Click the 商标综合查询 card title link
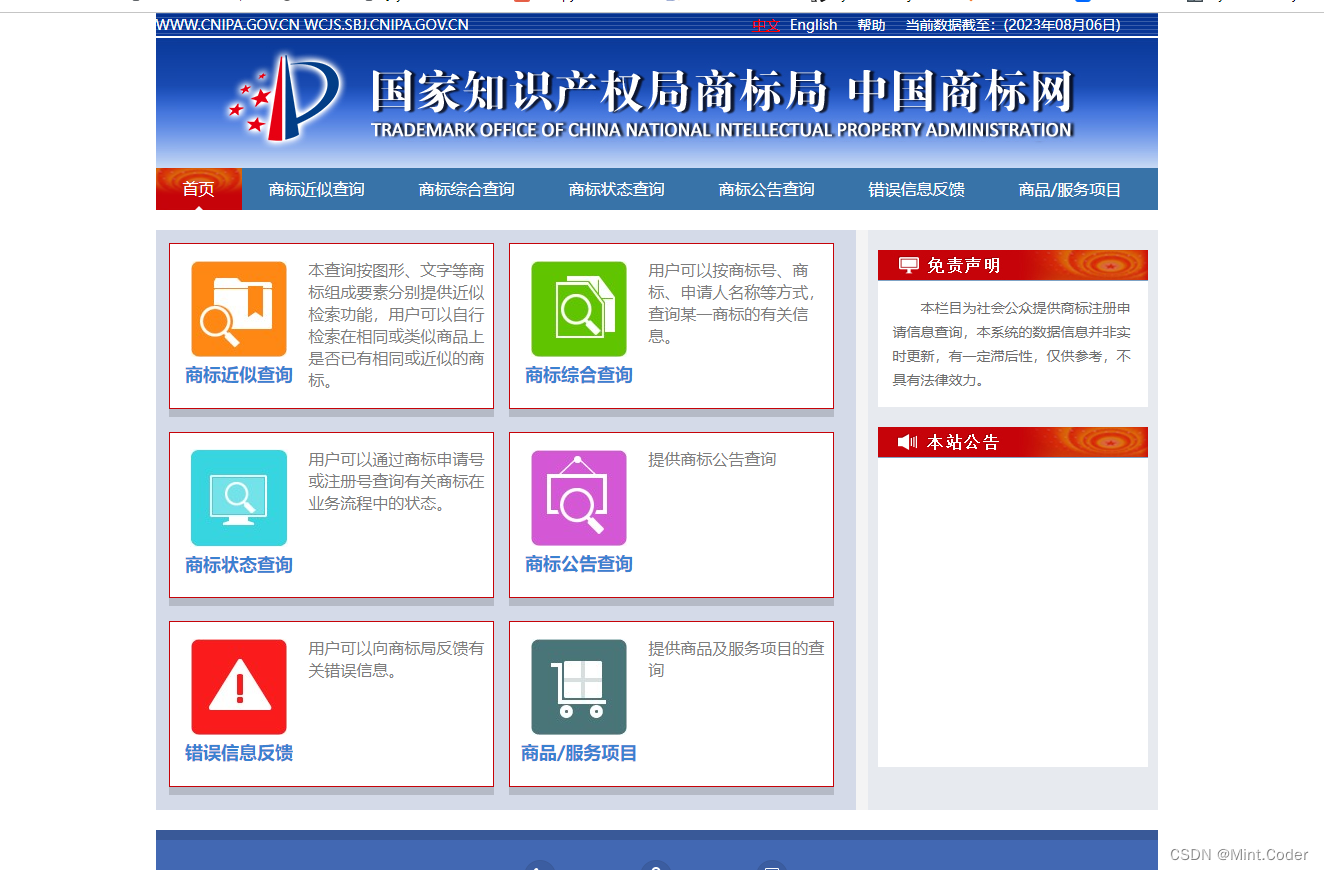1324x870 pixels. pos(579,375)
